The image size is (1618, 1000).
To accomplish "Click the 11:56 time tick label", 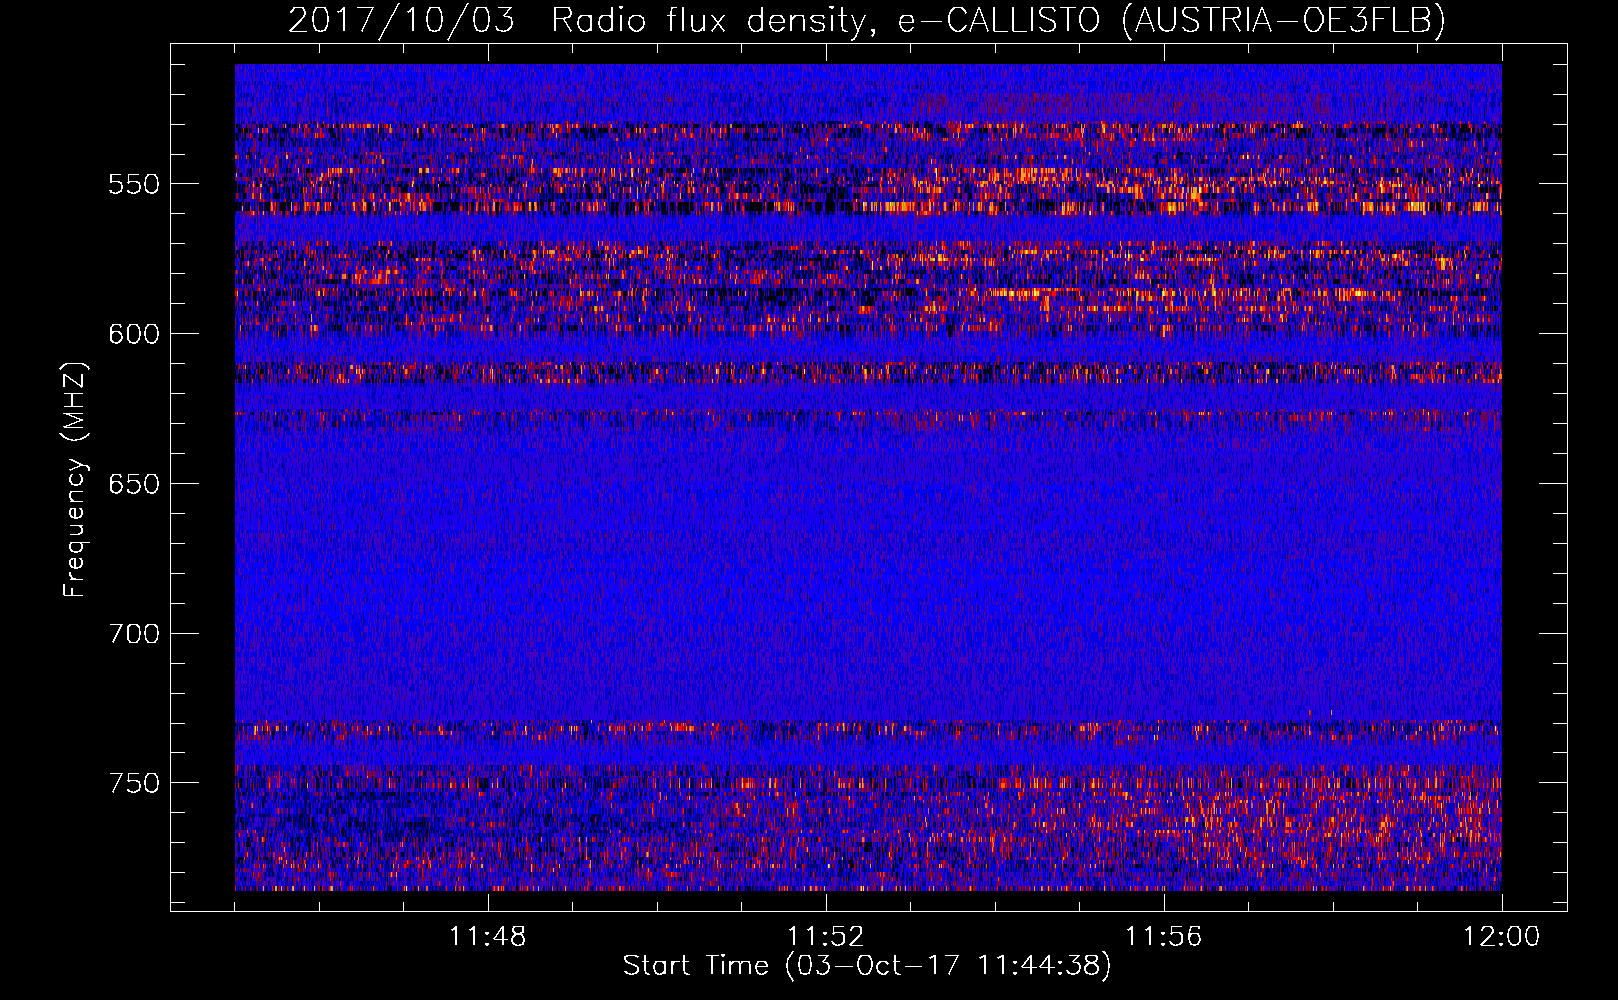I will click(x=1163, y=937).
